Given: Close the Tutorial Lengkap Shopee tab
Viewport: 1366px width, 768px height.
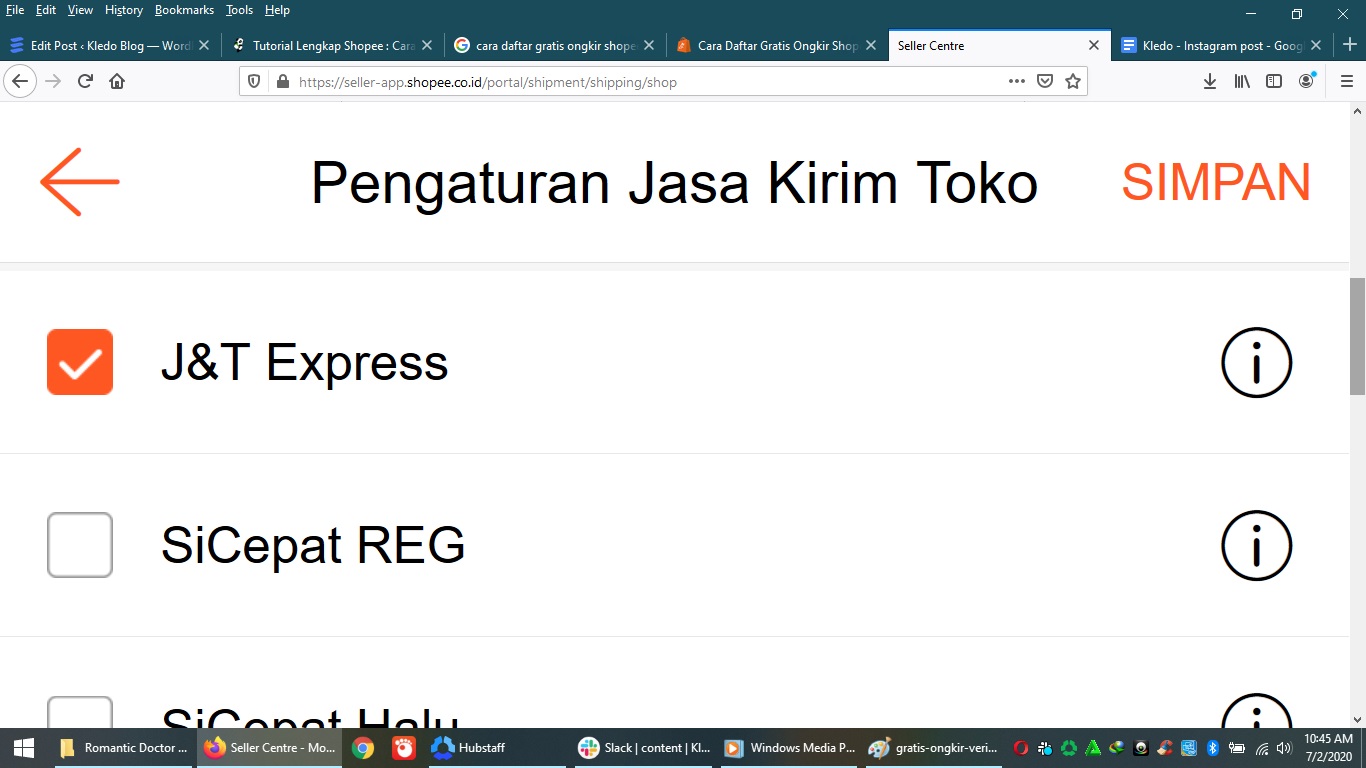Looking at the screenshot, I should [427, 45].
